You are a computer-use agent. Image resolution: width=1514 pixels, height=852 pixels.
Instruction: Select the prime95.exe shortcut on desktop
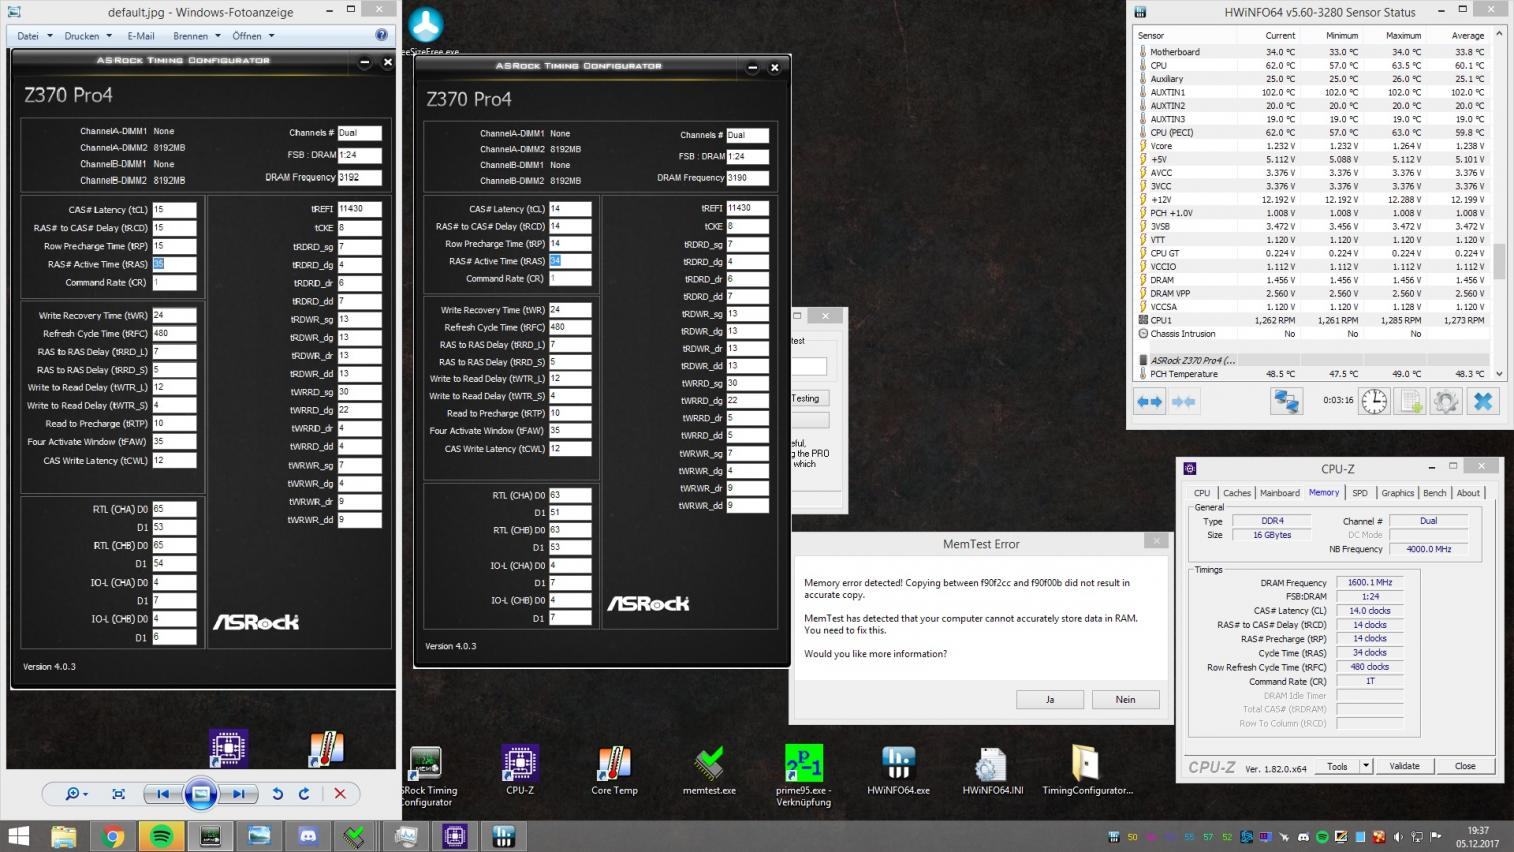(x=804, y=775)
